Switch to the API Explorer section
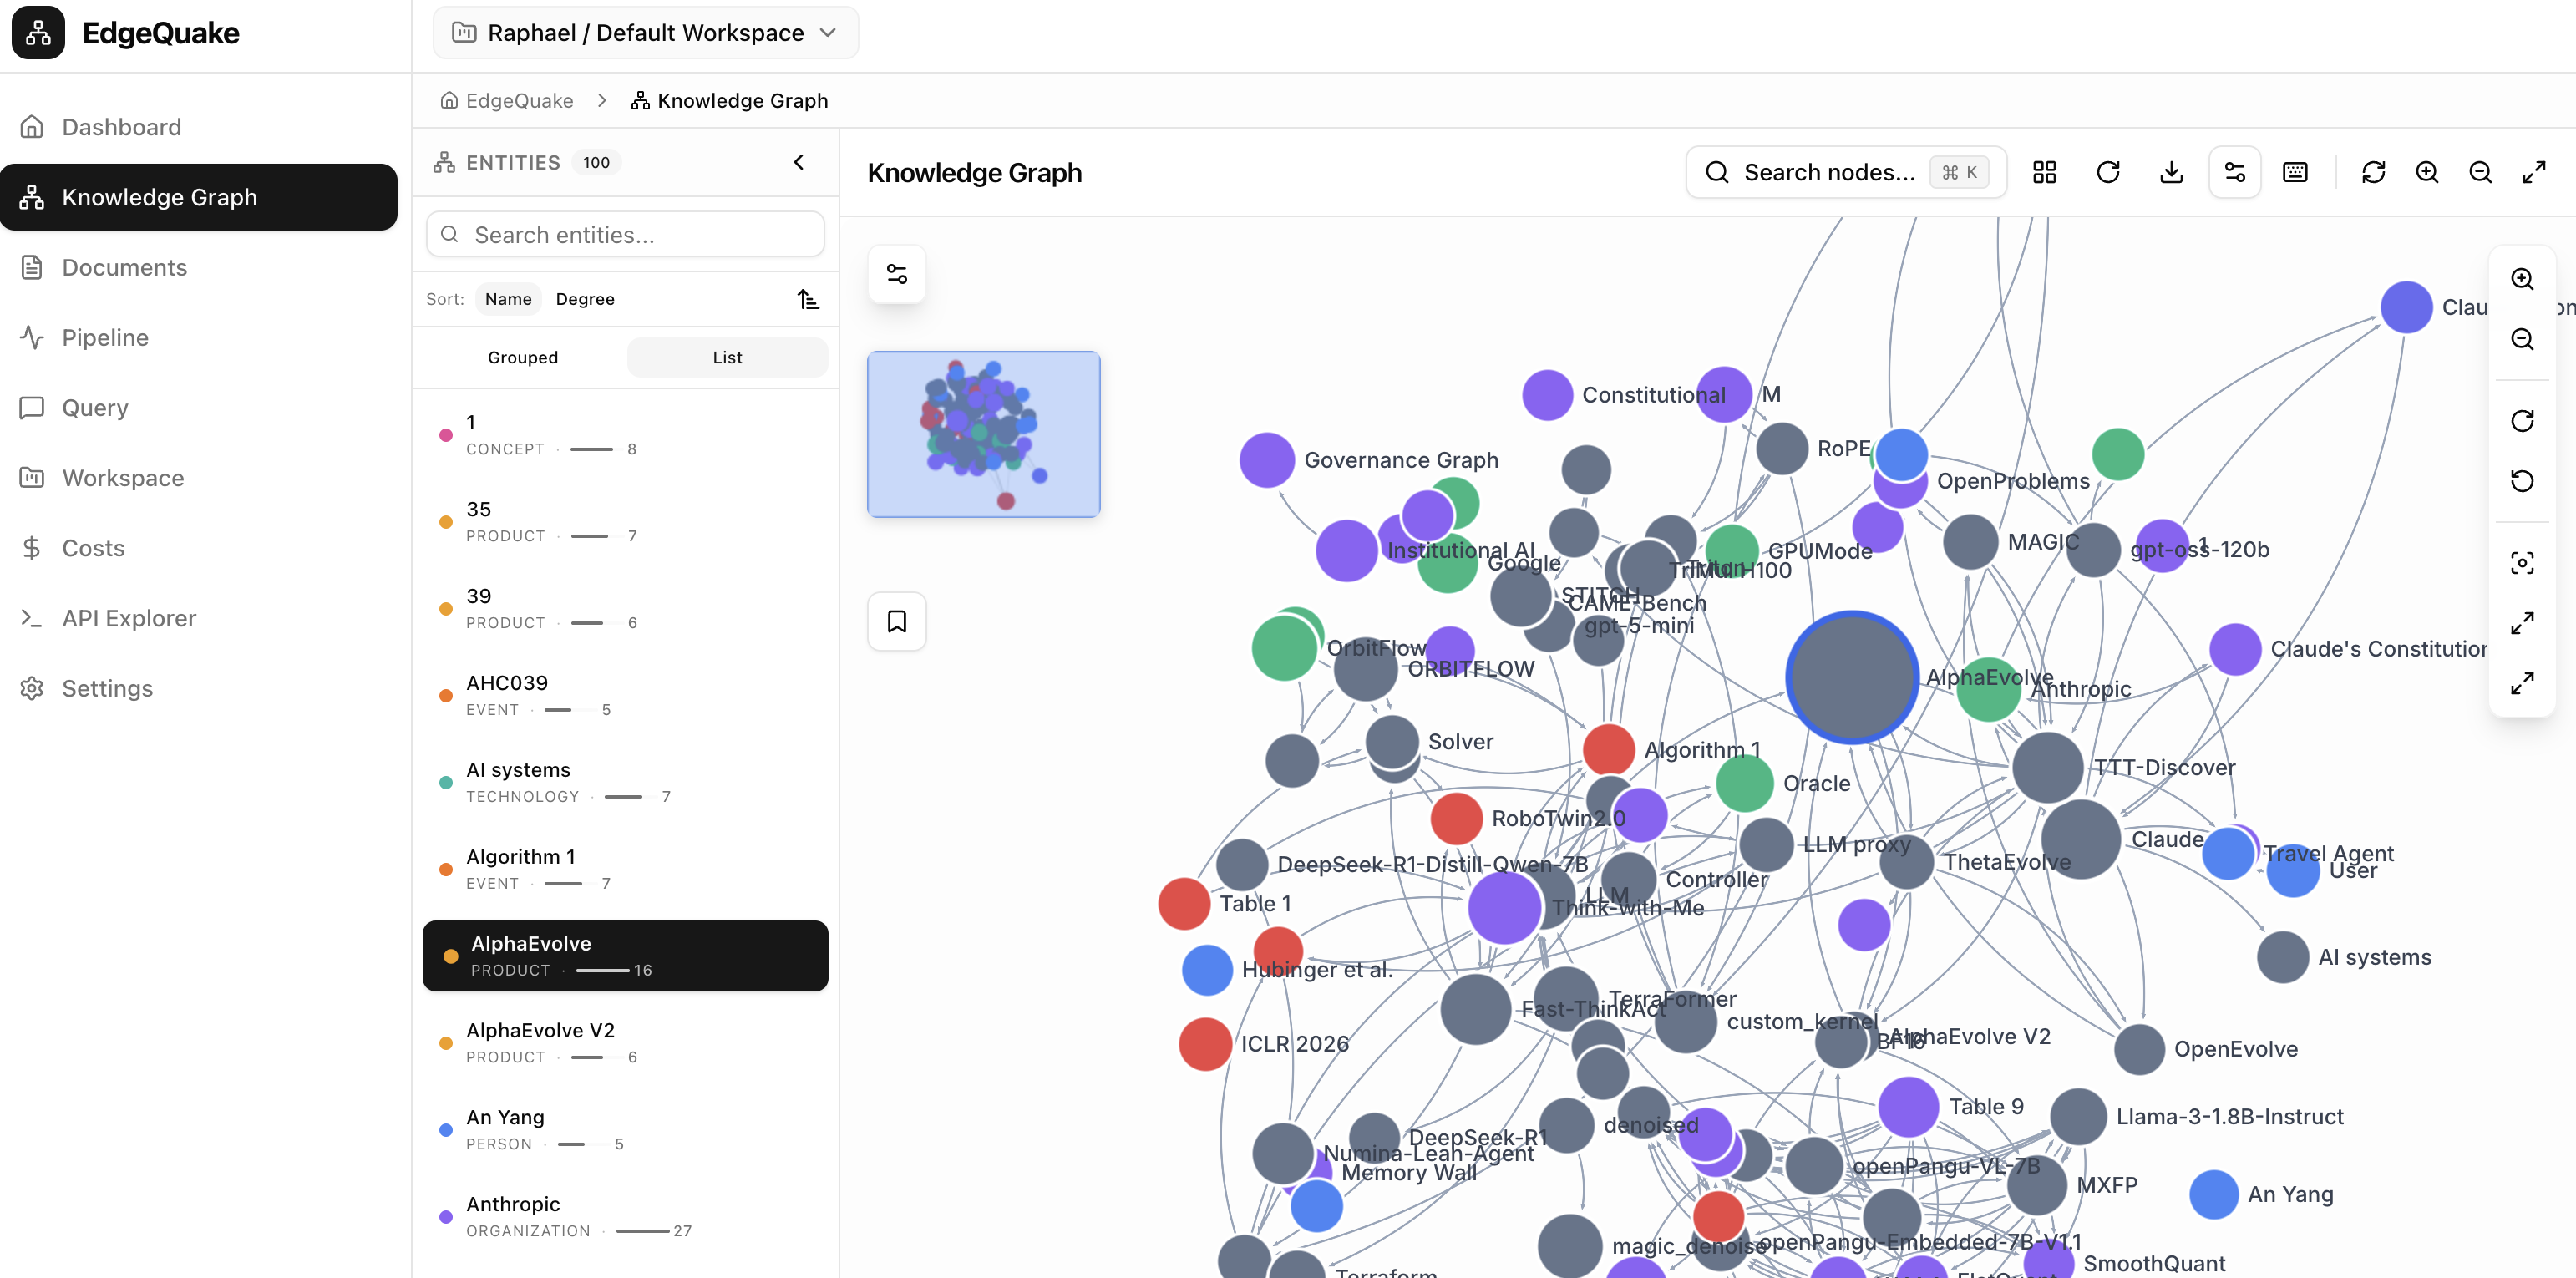The image size is (2576, 1278). 128,618
